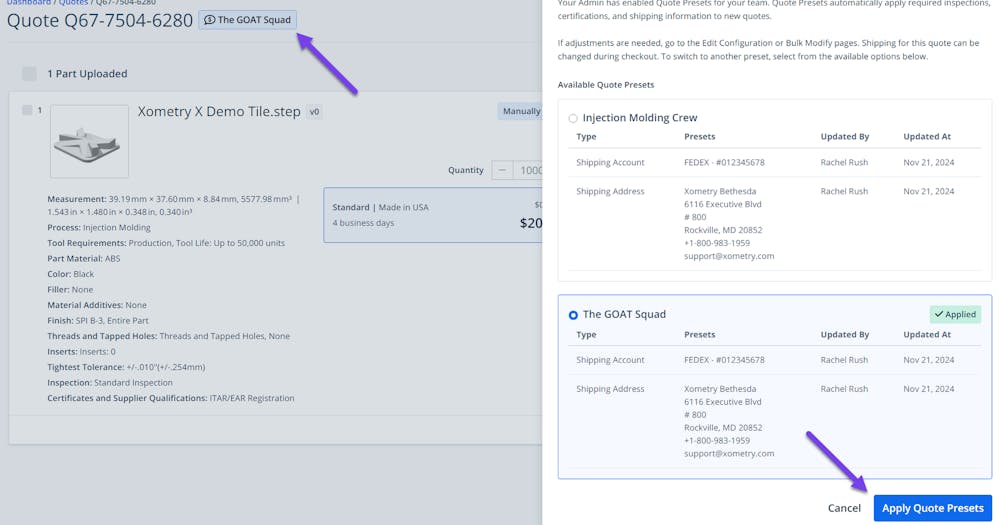The width and height of the screenshot is (1000, 525).
Task: Click the quantity input field
Action: pyautogui.click(x=529, y=170)
